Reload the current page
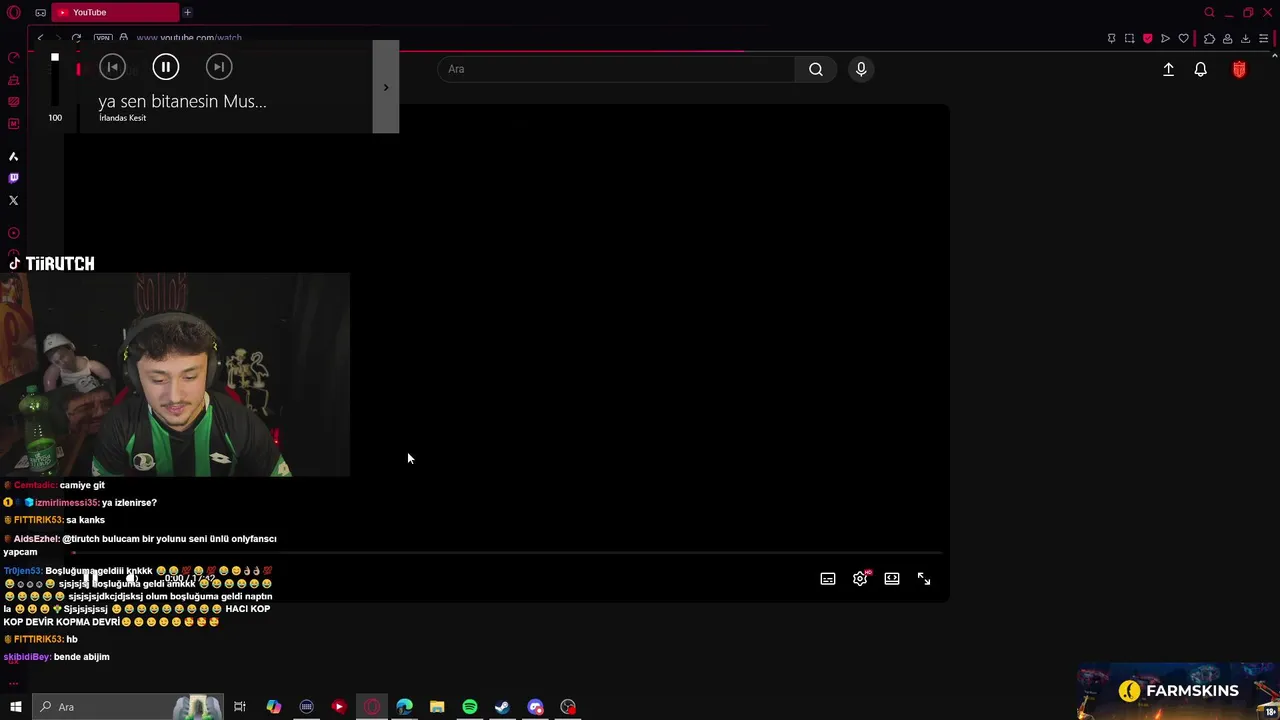The width and height of the screenshot is (1280, 720). click(76, 38)
